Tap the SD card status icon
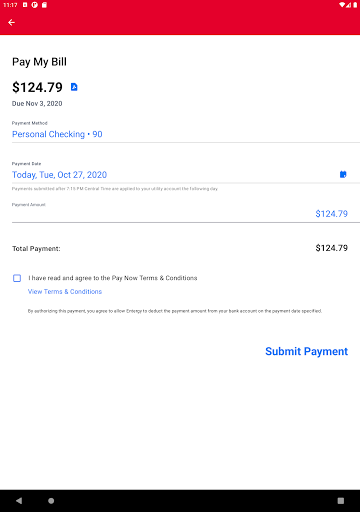The height and width of the screenshot is (512, 360). tap(44, 5)
